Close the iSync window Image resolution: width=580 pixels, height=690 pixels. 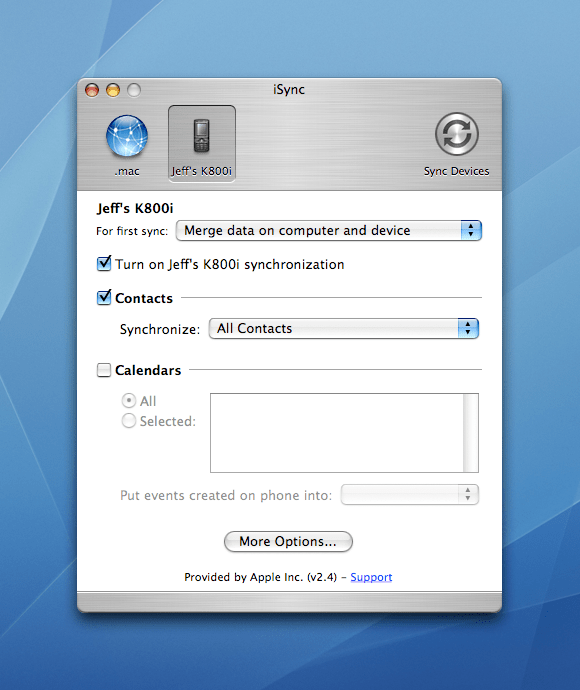coord(92,90)
